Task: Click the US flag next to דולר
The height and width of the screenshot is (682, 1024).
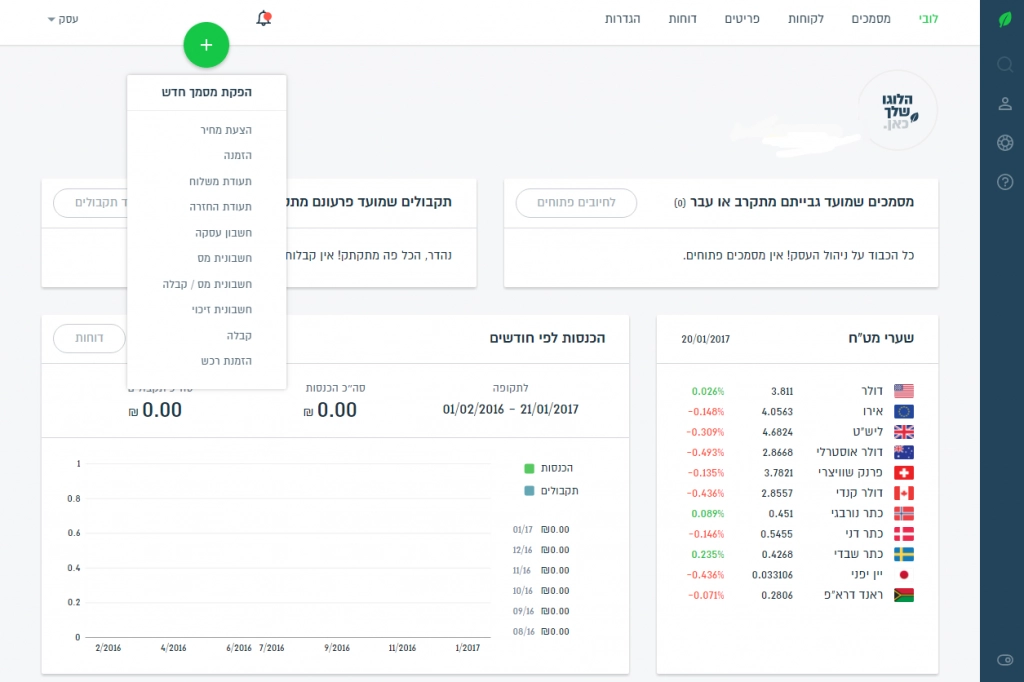Action: coord(904,391)
